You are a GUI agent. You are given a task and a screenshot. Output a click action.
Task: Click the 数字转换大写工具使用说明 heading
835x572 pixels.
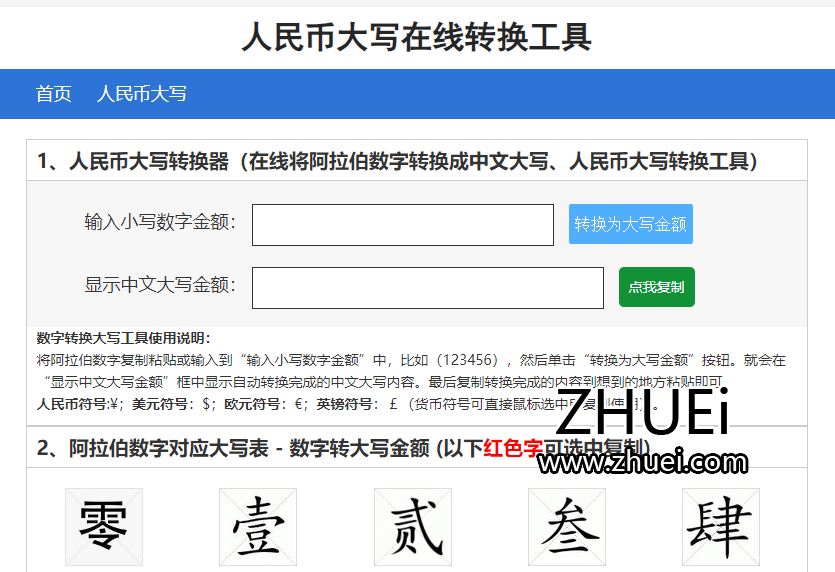click(x=123, y=338)
